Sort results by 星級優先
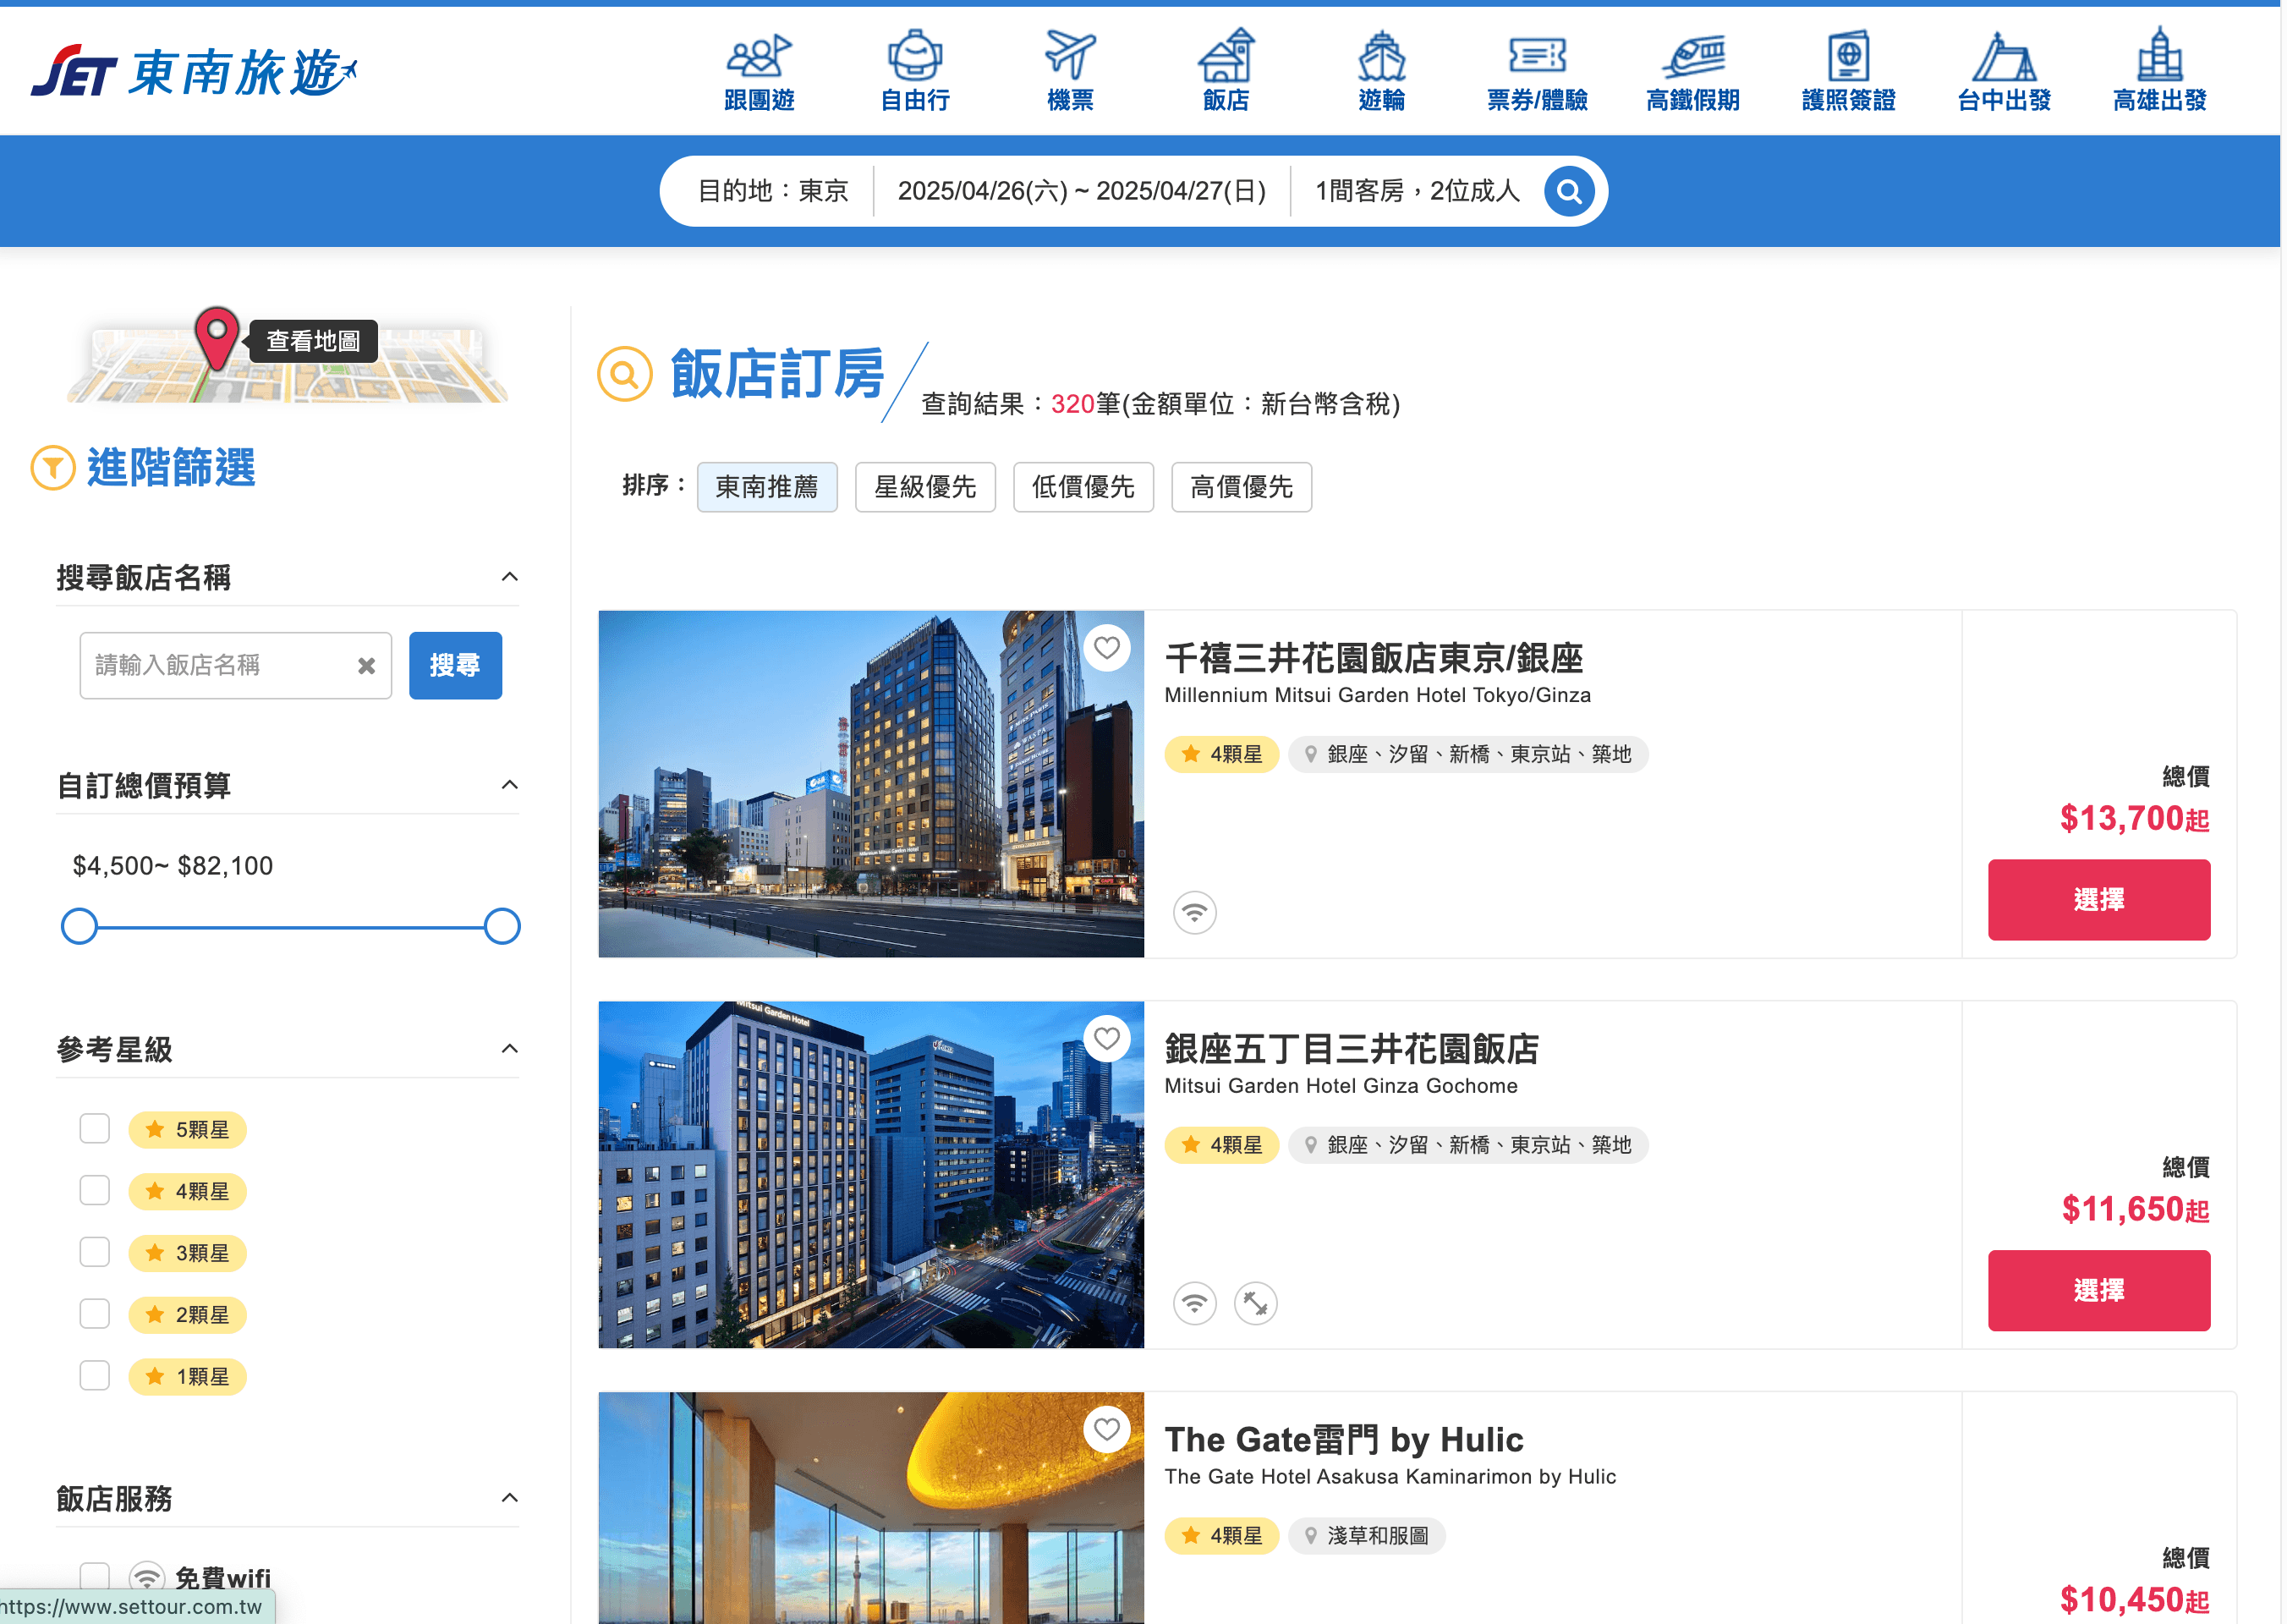The height and width of the screenshot is (1624, 2287). (x=924, y=487)
